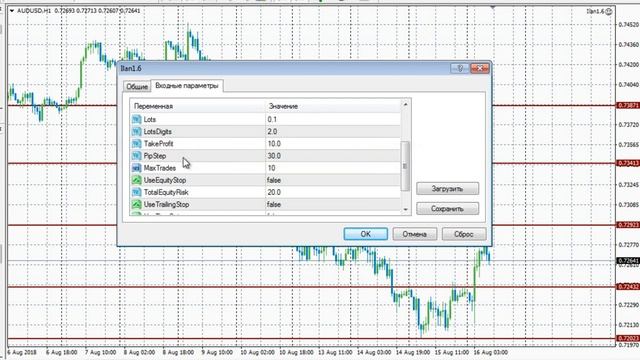Select the LotsDigits variable name

tap(158, 131)
